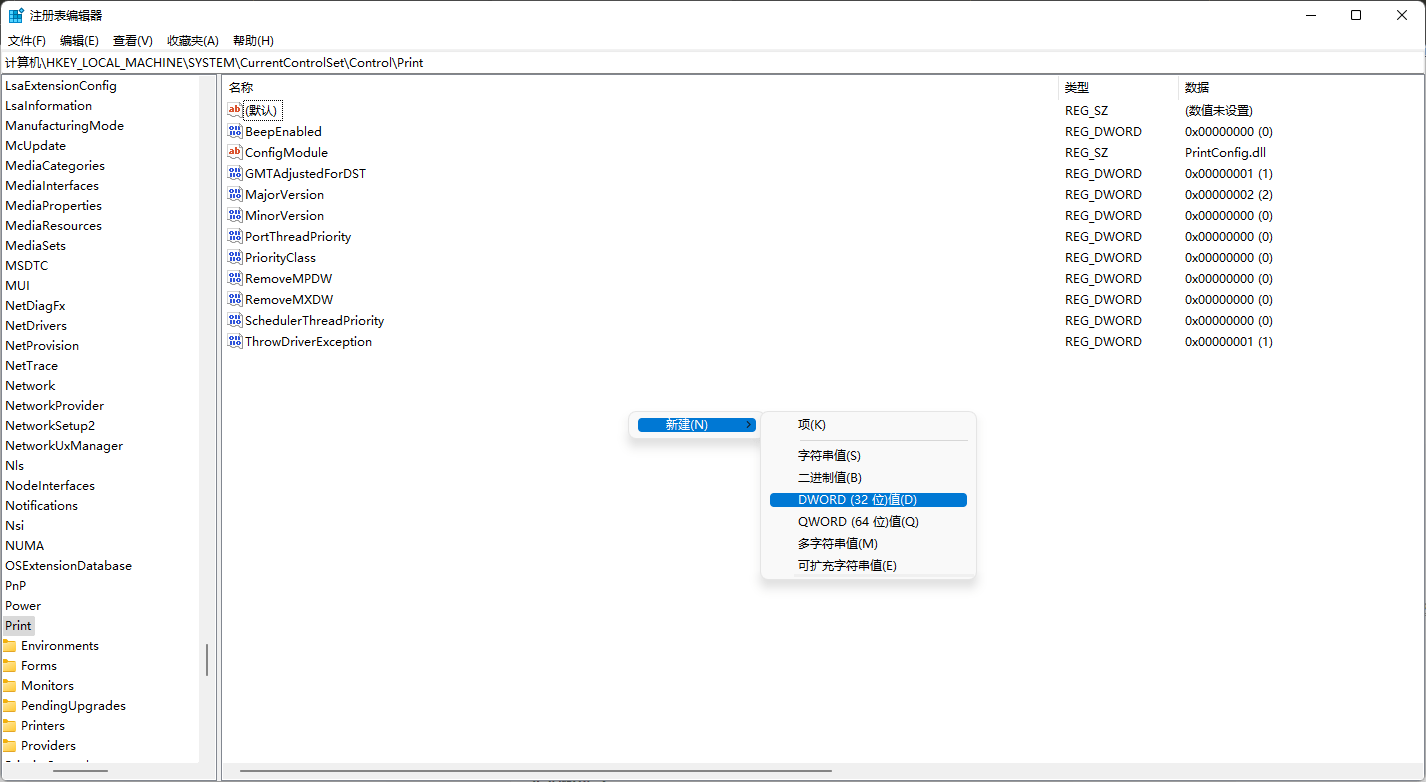Screen dimensions: 1426x782
Task: Click the Monitors folder icon
Action: coord(10,685)
